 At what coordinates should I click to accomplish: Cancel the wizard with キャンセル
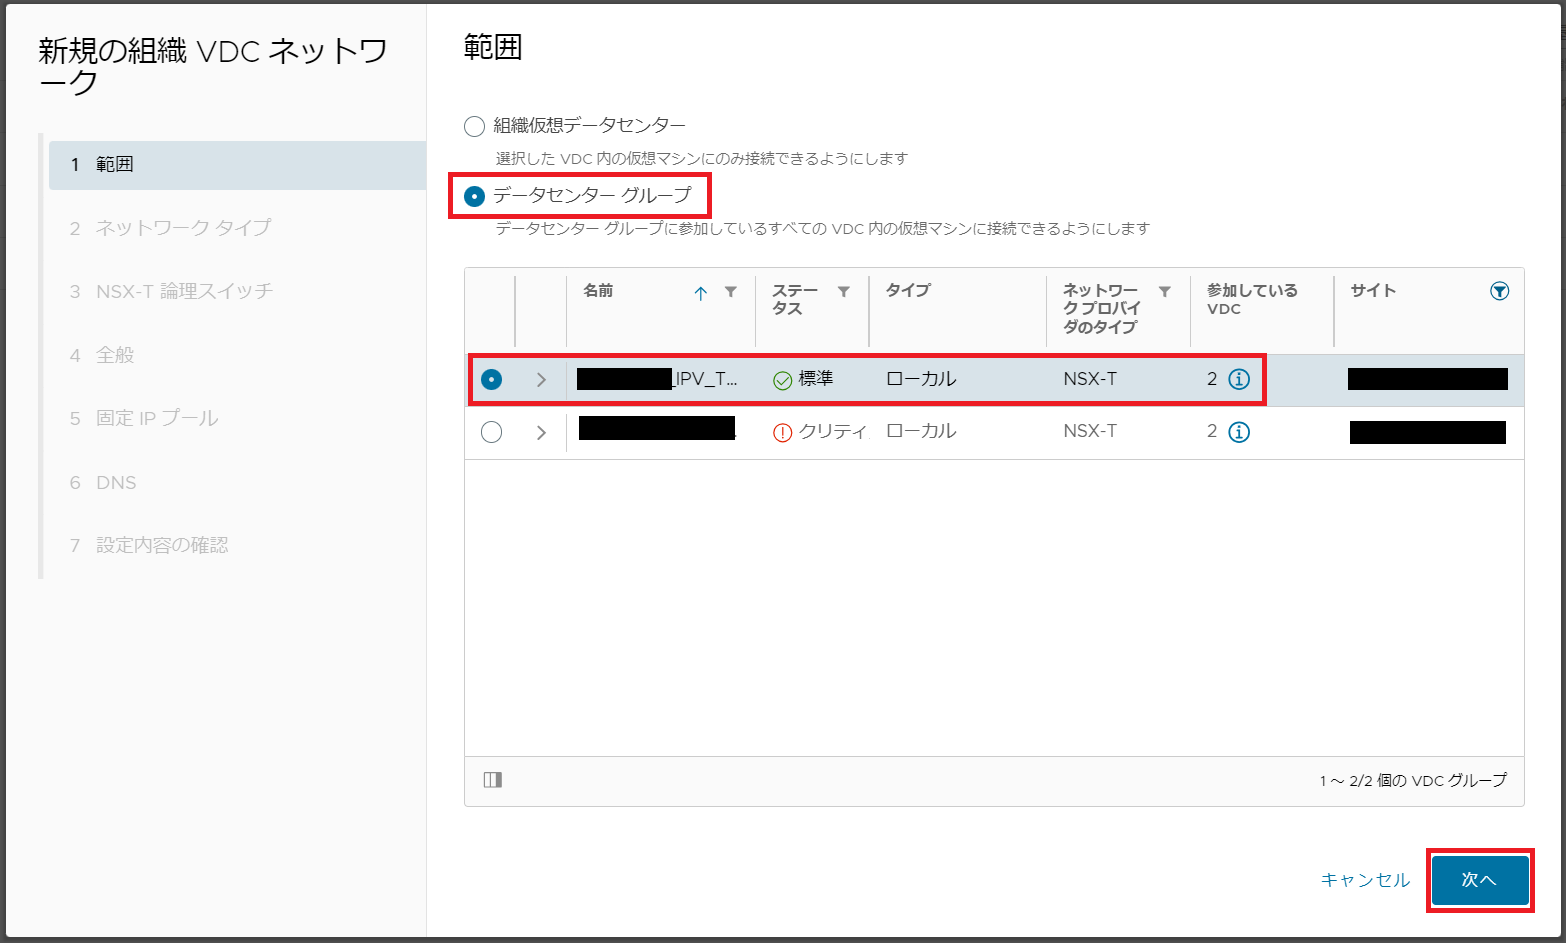pyautogui.click(x=1365, y=880)
